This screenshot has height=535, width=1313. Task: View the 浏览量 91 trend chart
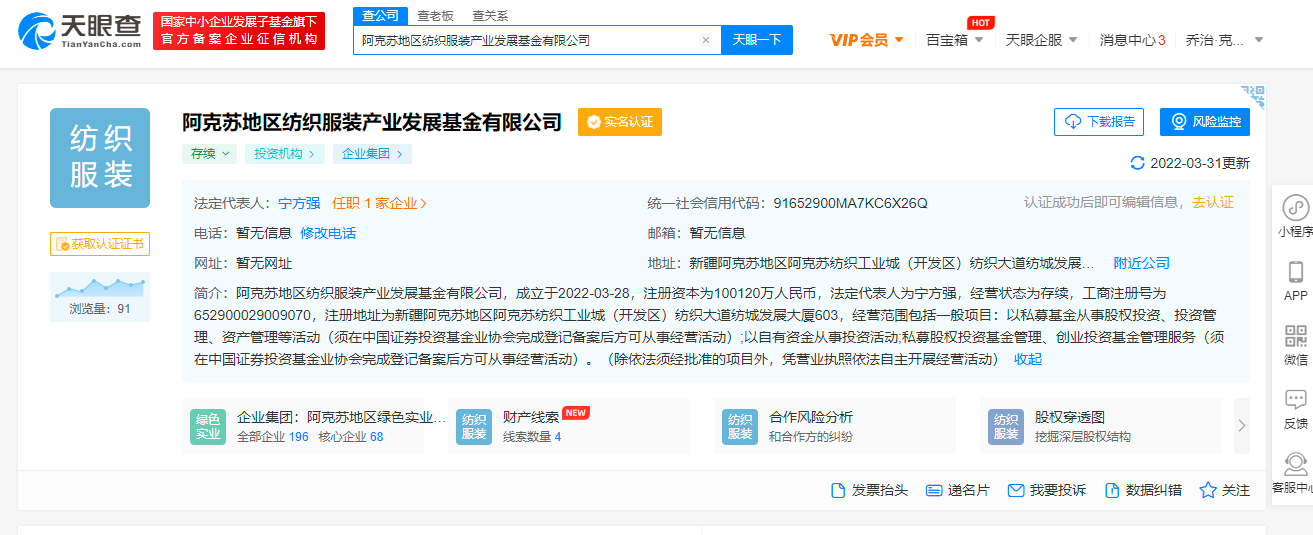point(100,297)
